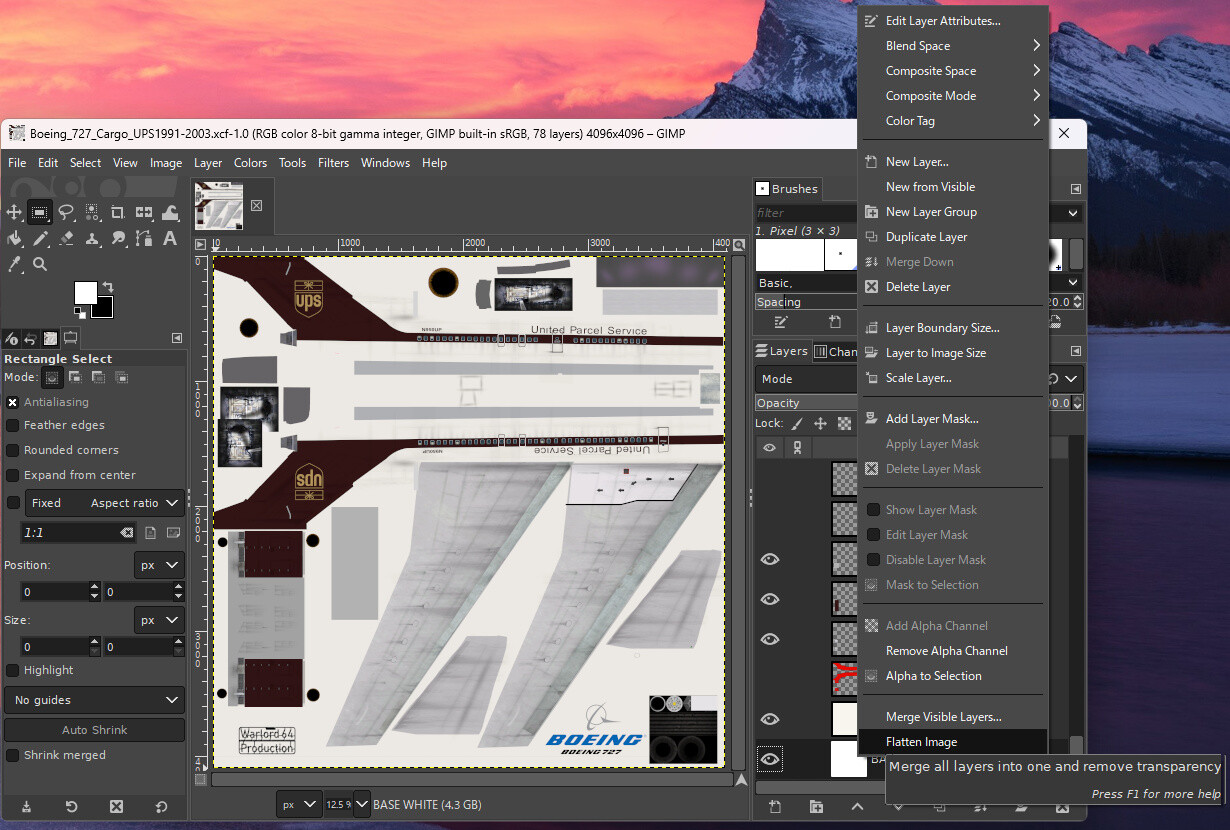Viewport: 1230px width, 830px height.
Task: Open the Colors menu
Action: click(x=250, y=163)
